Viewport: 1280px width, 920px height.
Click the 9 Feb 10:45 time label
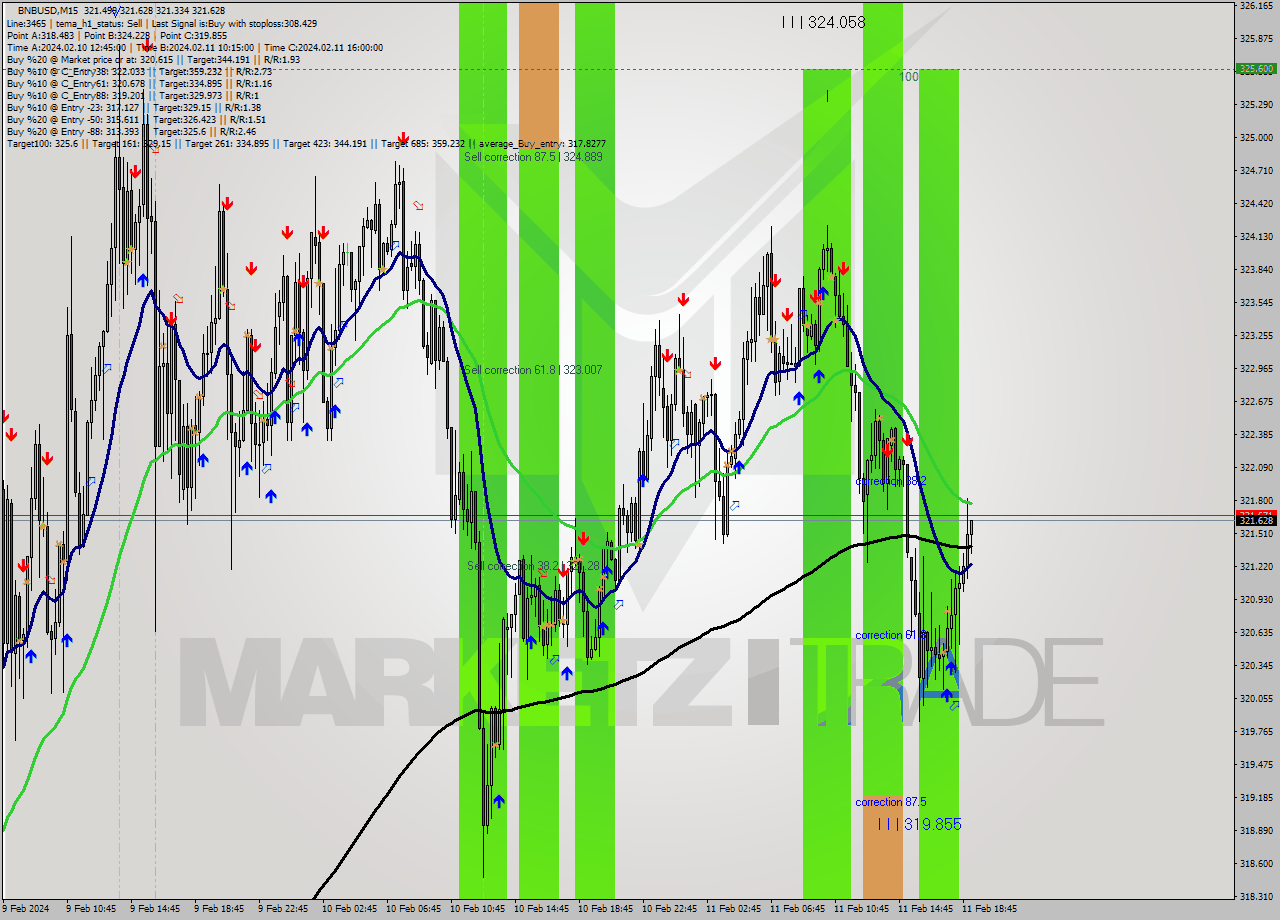point(91,909)
